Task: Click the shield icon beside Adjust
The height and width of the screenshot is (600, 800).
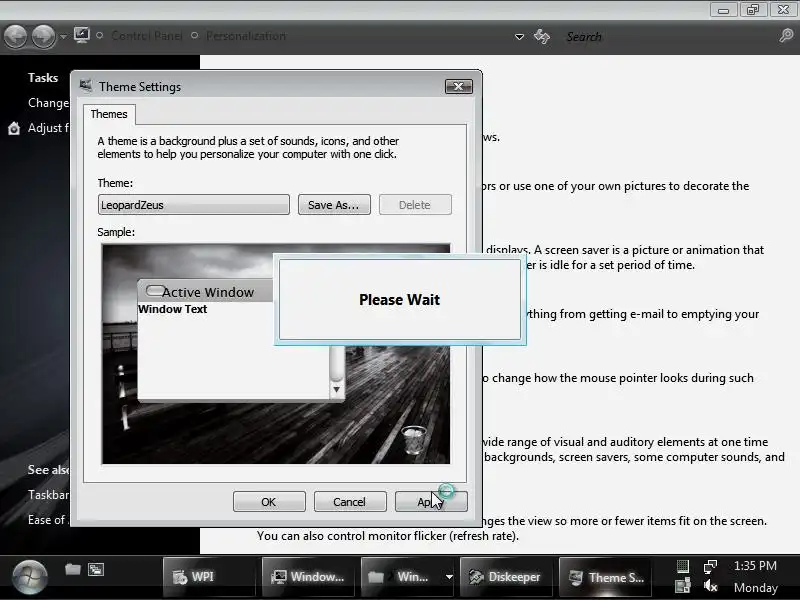Action: [14, 128]
